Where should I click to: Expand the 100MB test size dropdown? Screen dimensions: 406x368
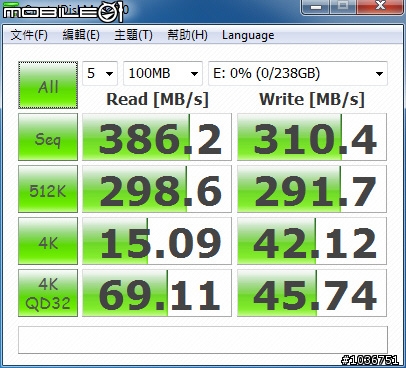163,73
